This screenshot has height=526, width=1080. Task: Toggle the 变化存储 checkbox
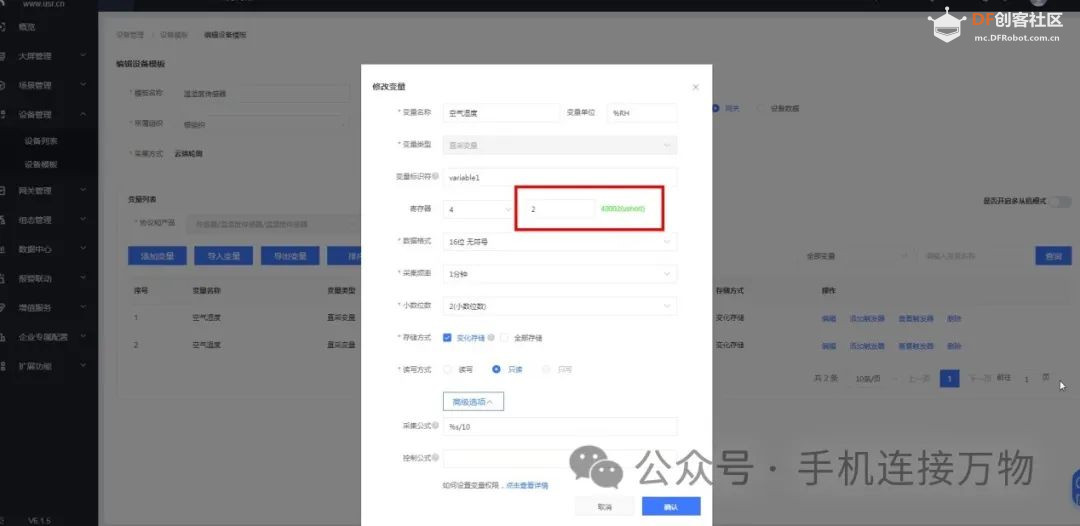point(447,337)
